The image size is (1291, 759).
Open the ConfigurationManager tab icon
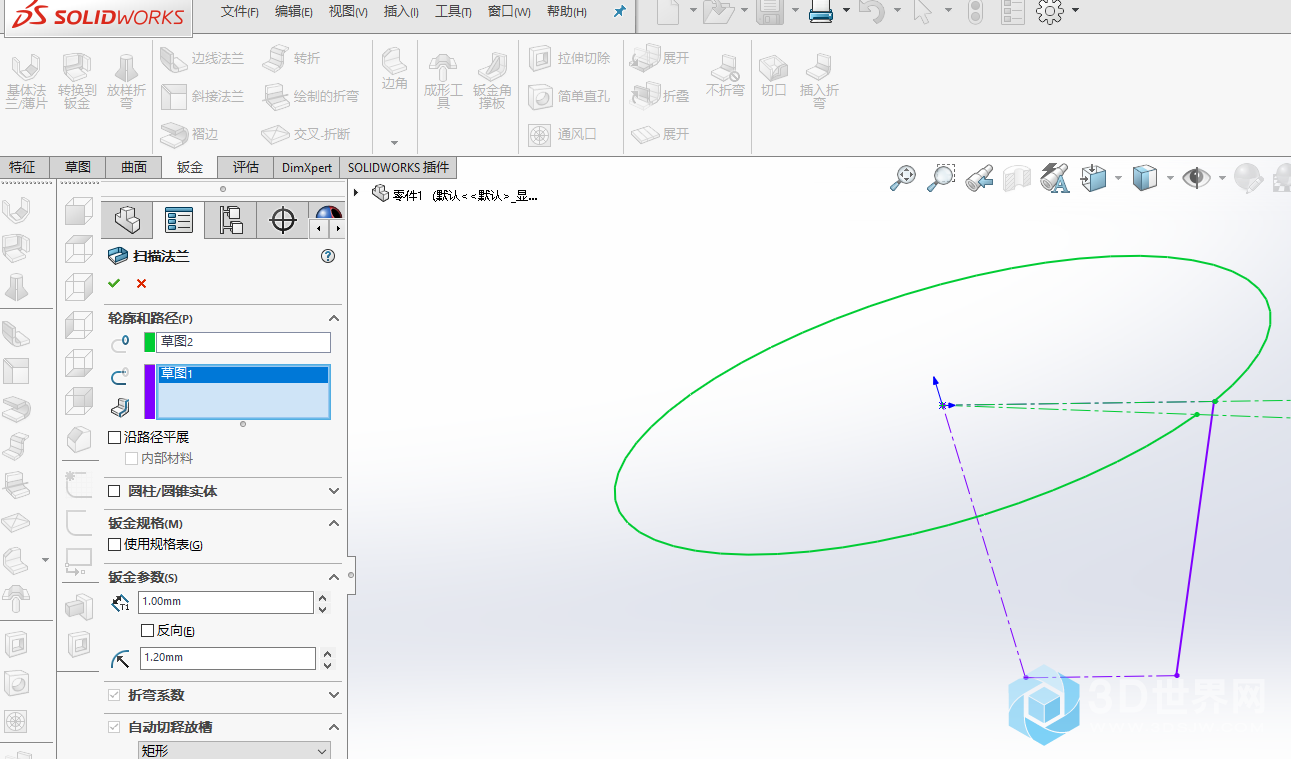tap(230, 220)
